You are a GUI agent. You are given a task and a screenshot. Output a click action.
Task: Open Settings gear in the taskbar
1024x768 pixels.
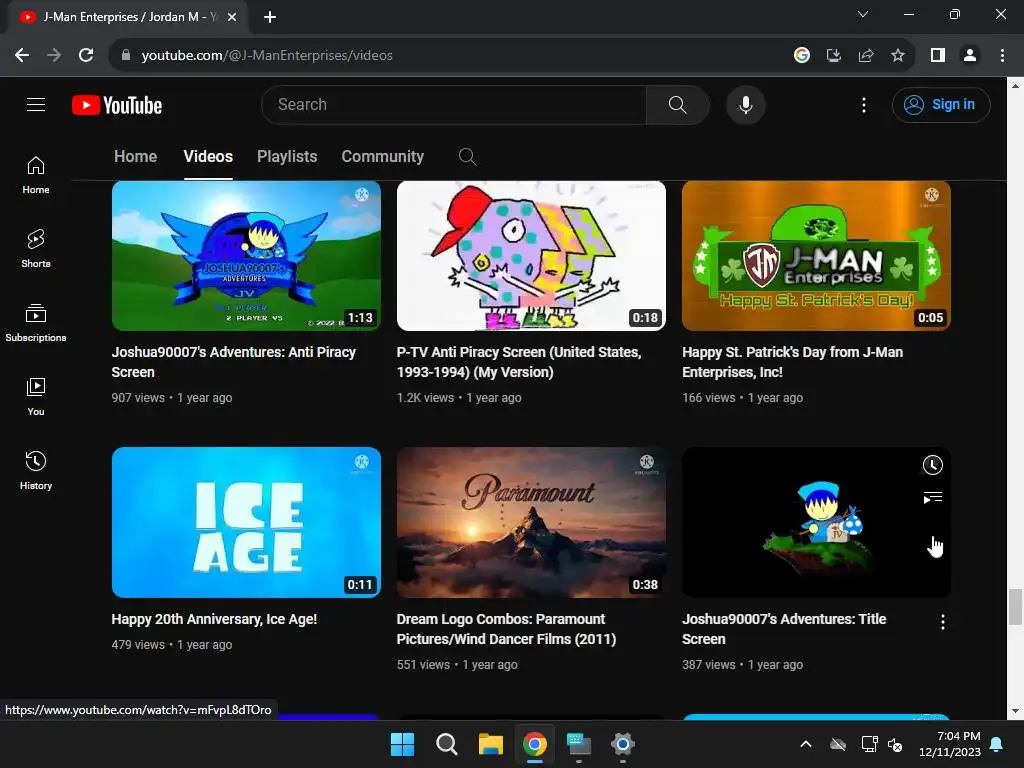[622, 744]
